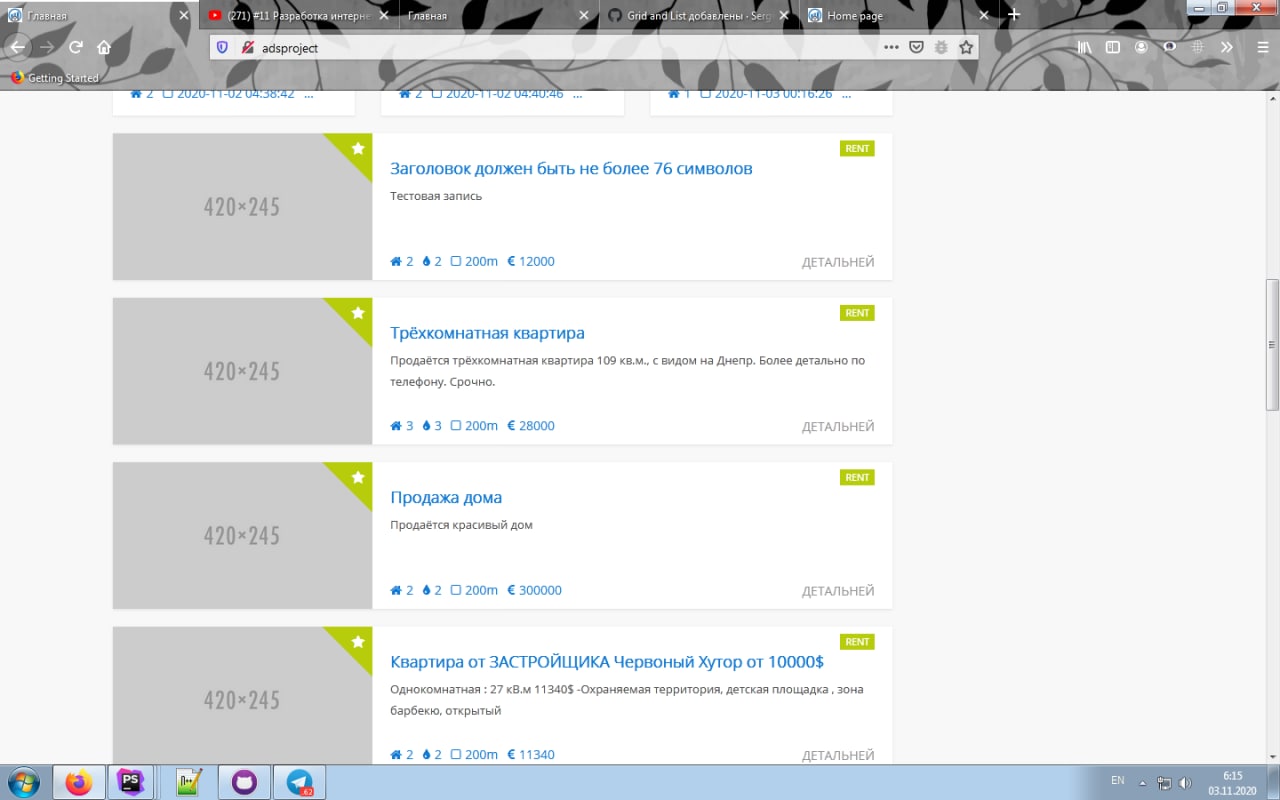Image resolution: width=1280 pixels, height=800 pixels.
Task: Open the Getting Started bookmark
Action: 55,78
